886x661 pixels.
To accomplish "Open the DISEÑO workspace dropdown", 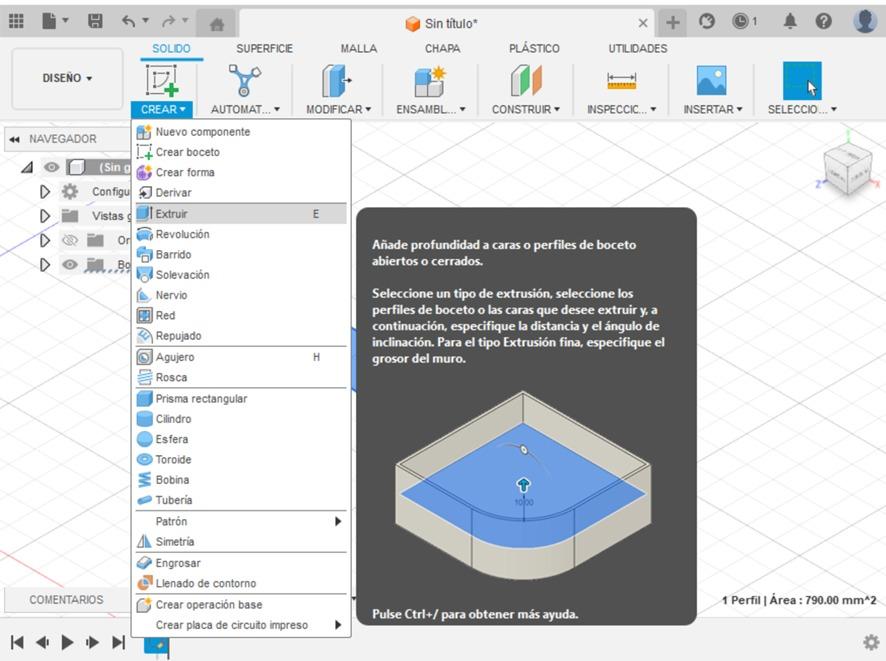I will 67,78.
